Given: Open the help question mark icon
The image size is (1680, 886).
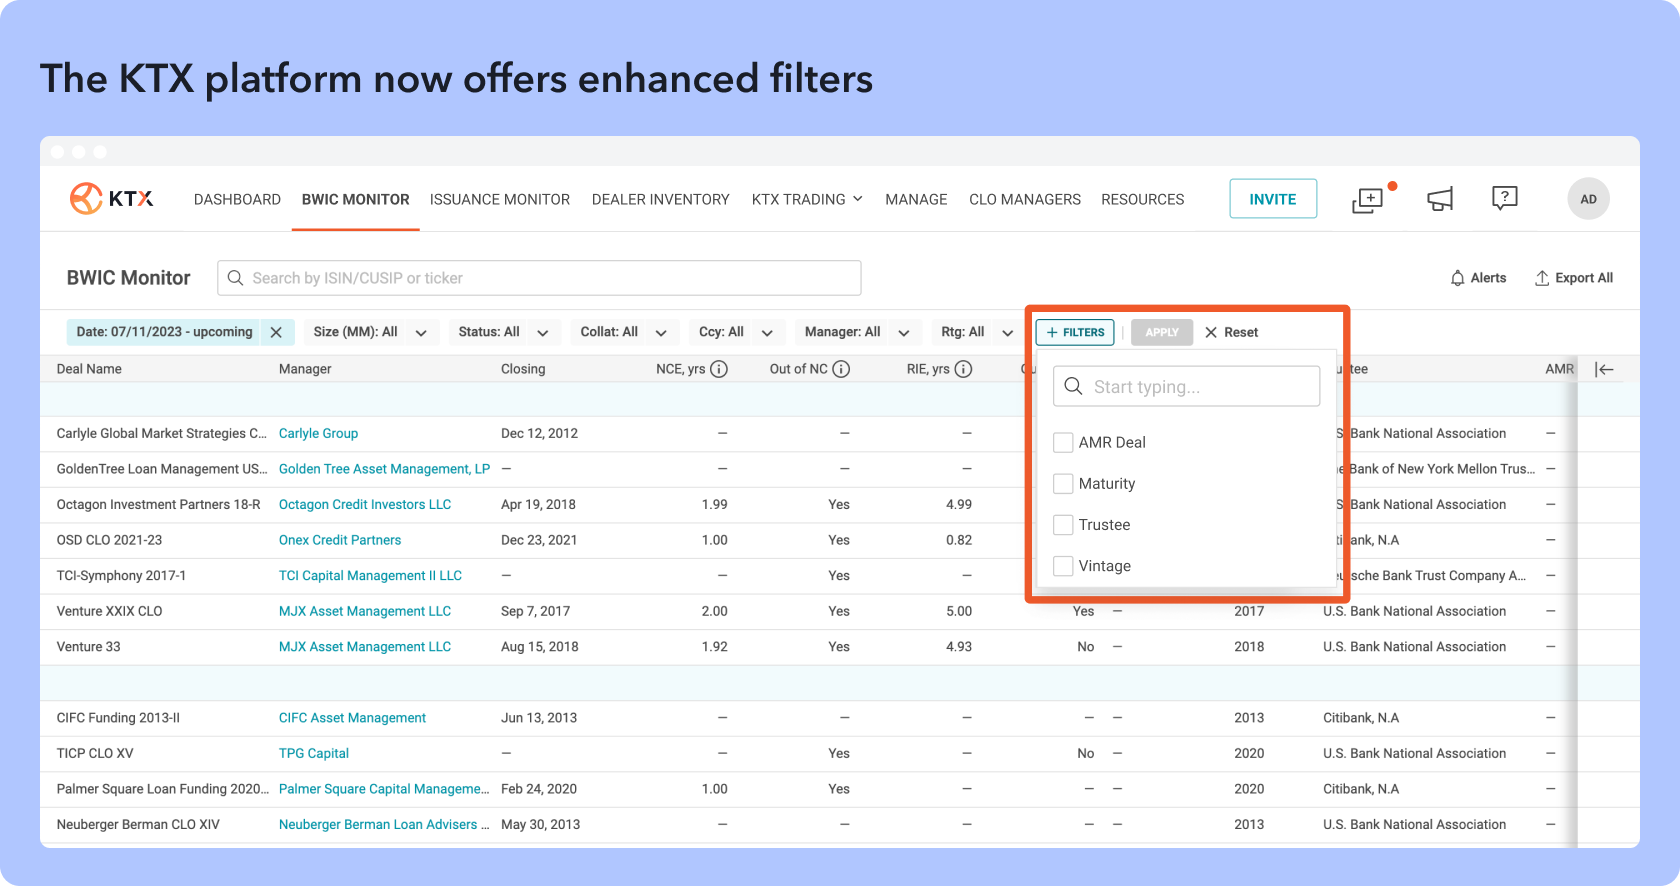Looking at the screenshot, I should pos(1504,198).
